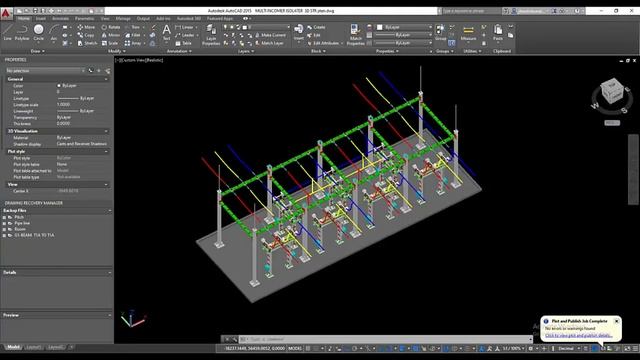The image size is (640, 360).
Task: Collapse the 3D Visualization section
Action: click(x=106, y=131)
